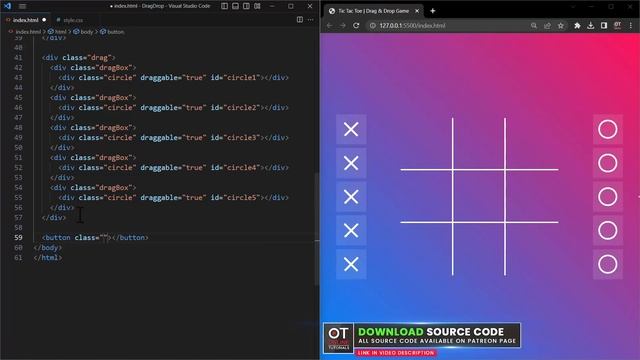Open browser Downloads icon
The width and height of the screenshot is (640, 360).
pos(591,25)
